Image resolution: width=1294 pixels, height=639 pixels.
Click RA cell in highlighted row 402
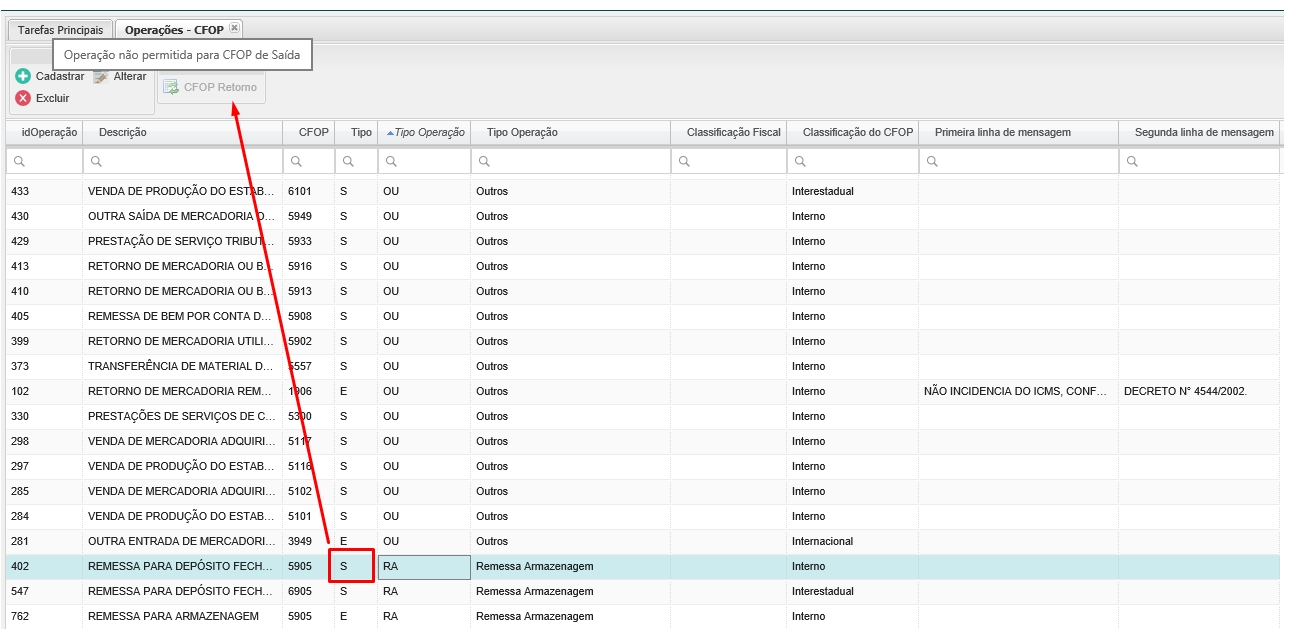click(x=424, y=566)
